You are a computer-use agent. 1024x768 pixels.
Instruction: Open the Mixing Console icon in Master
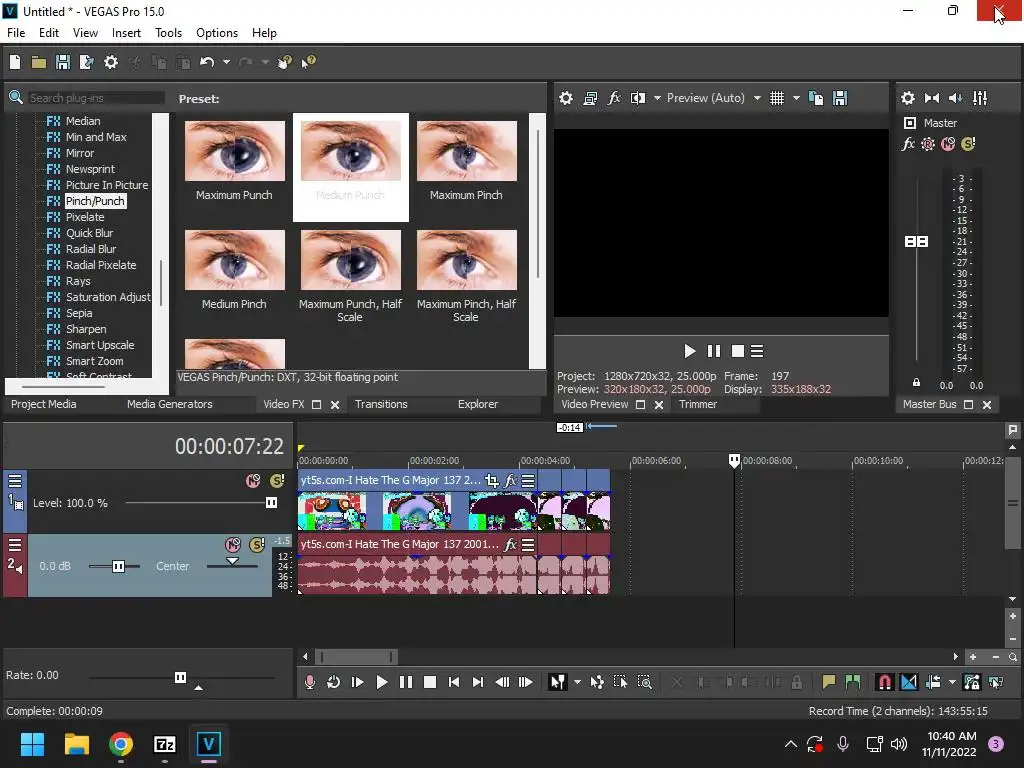[980, 98]
